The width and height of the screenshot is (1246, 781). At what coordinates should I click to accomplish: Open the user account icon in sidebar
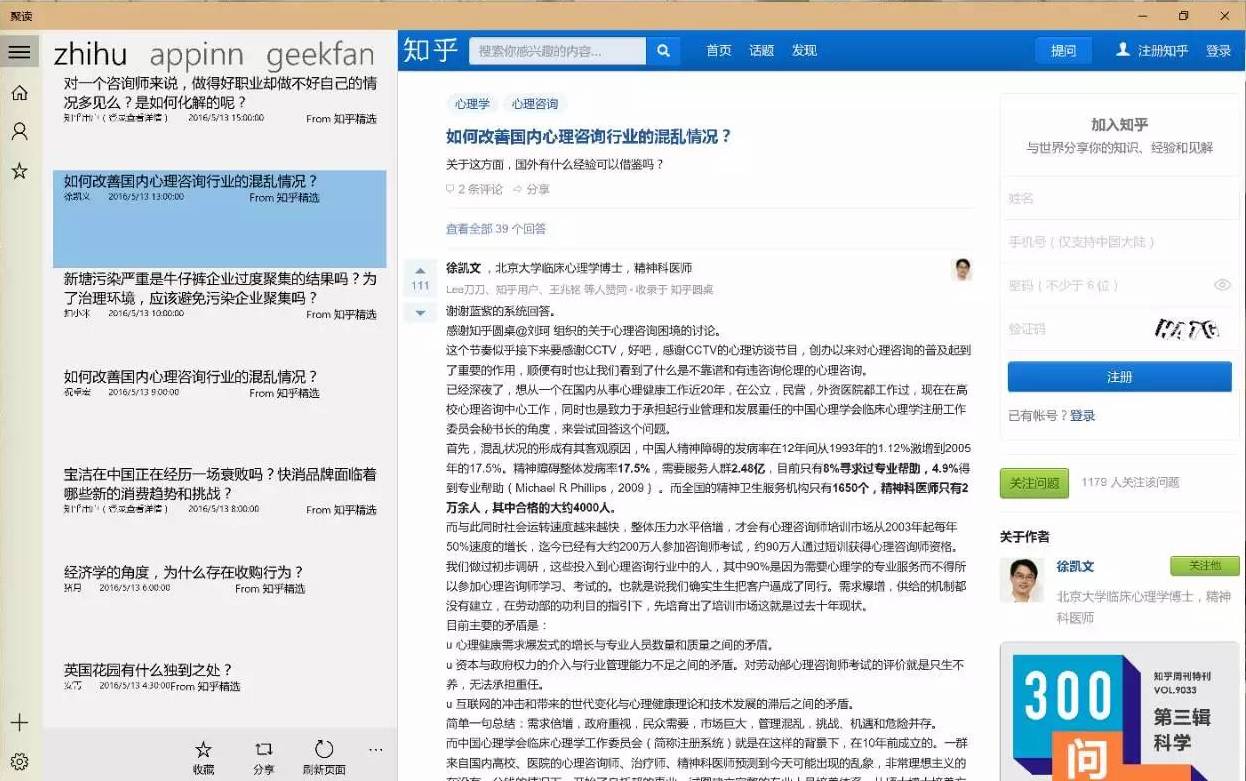[19, 132]
